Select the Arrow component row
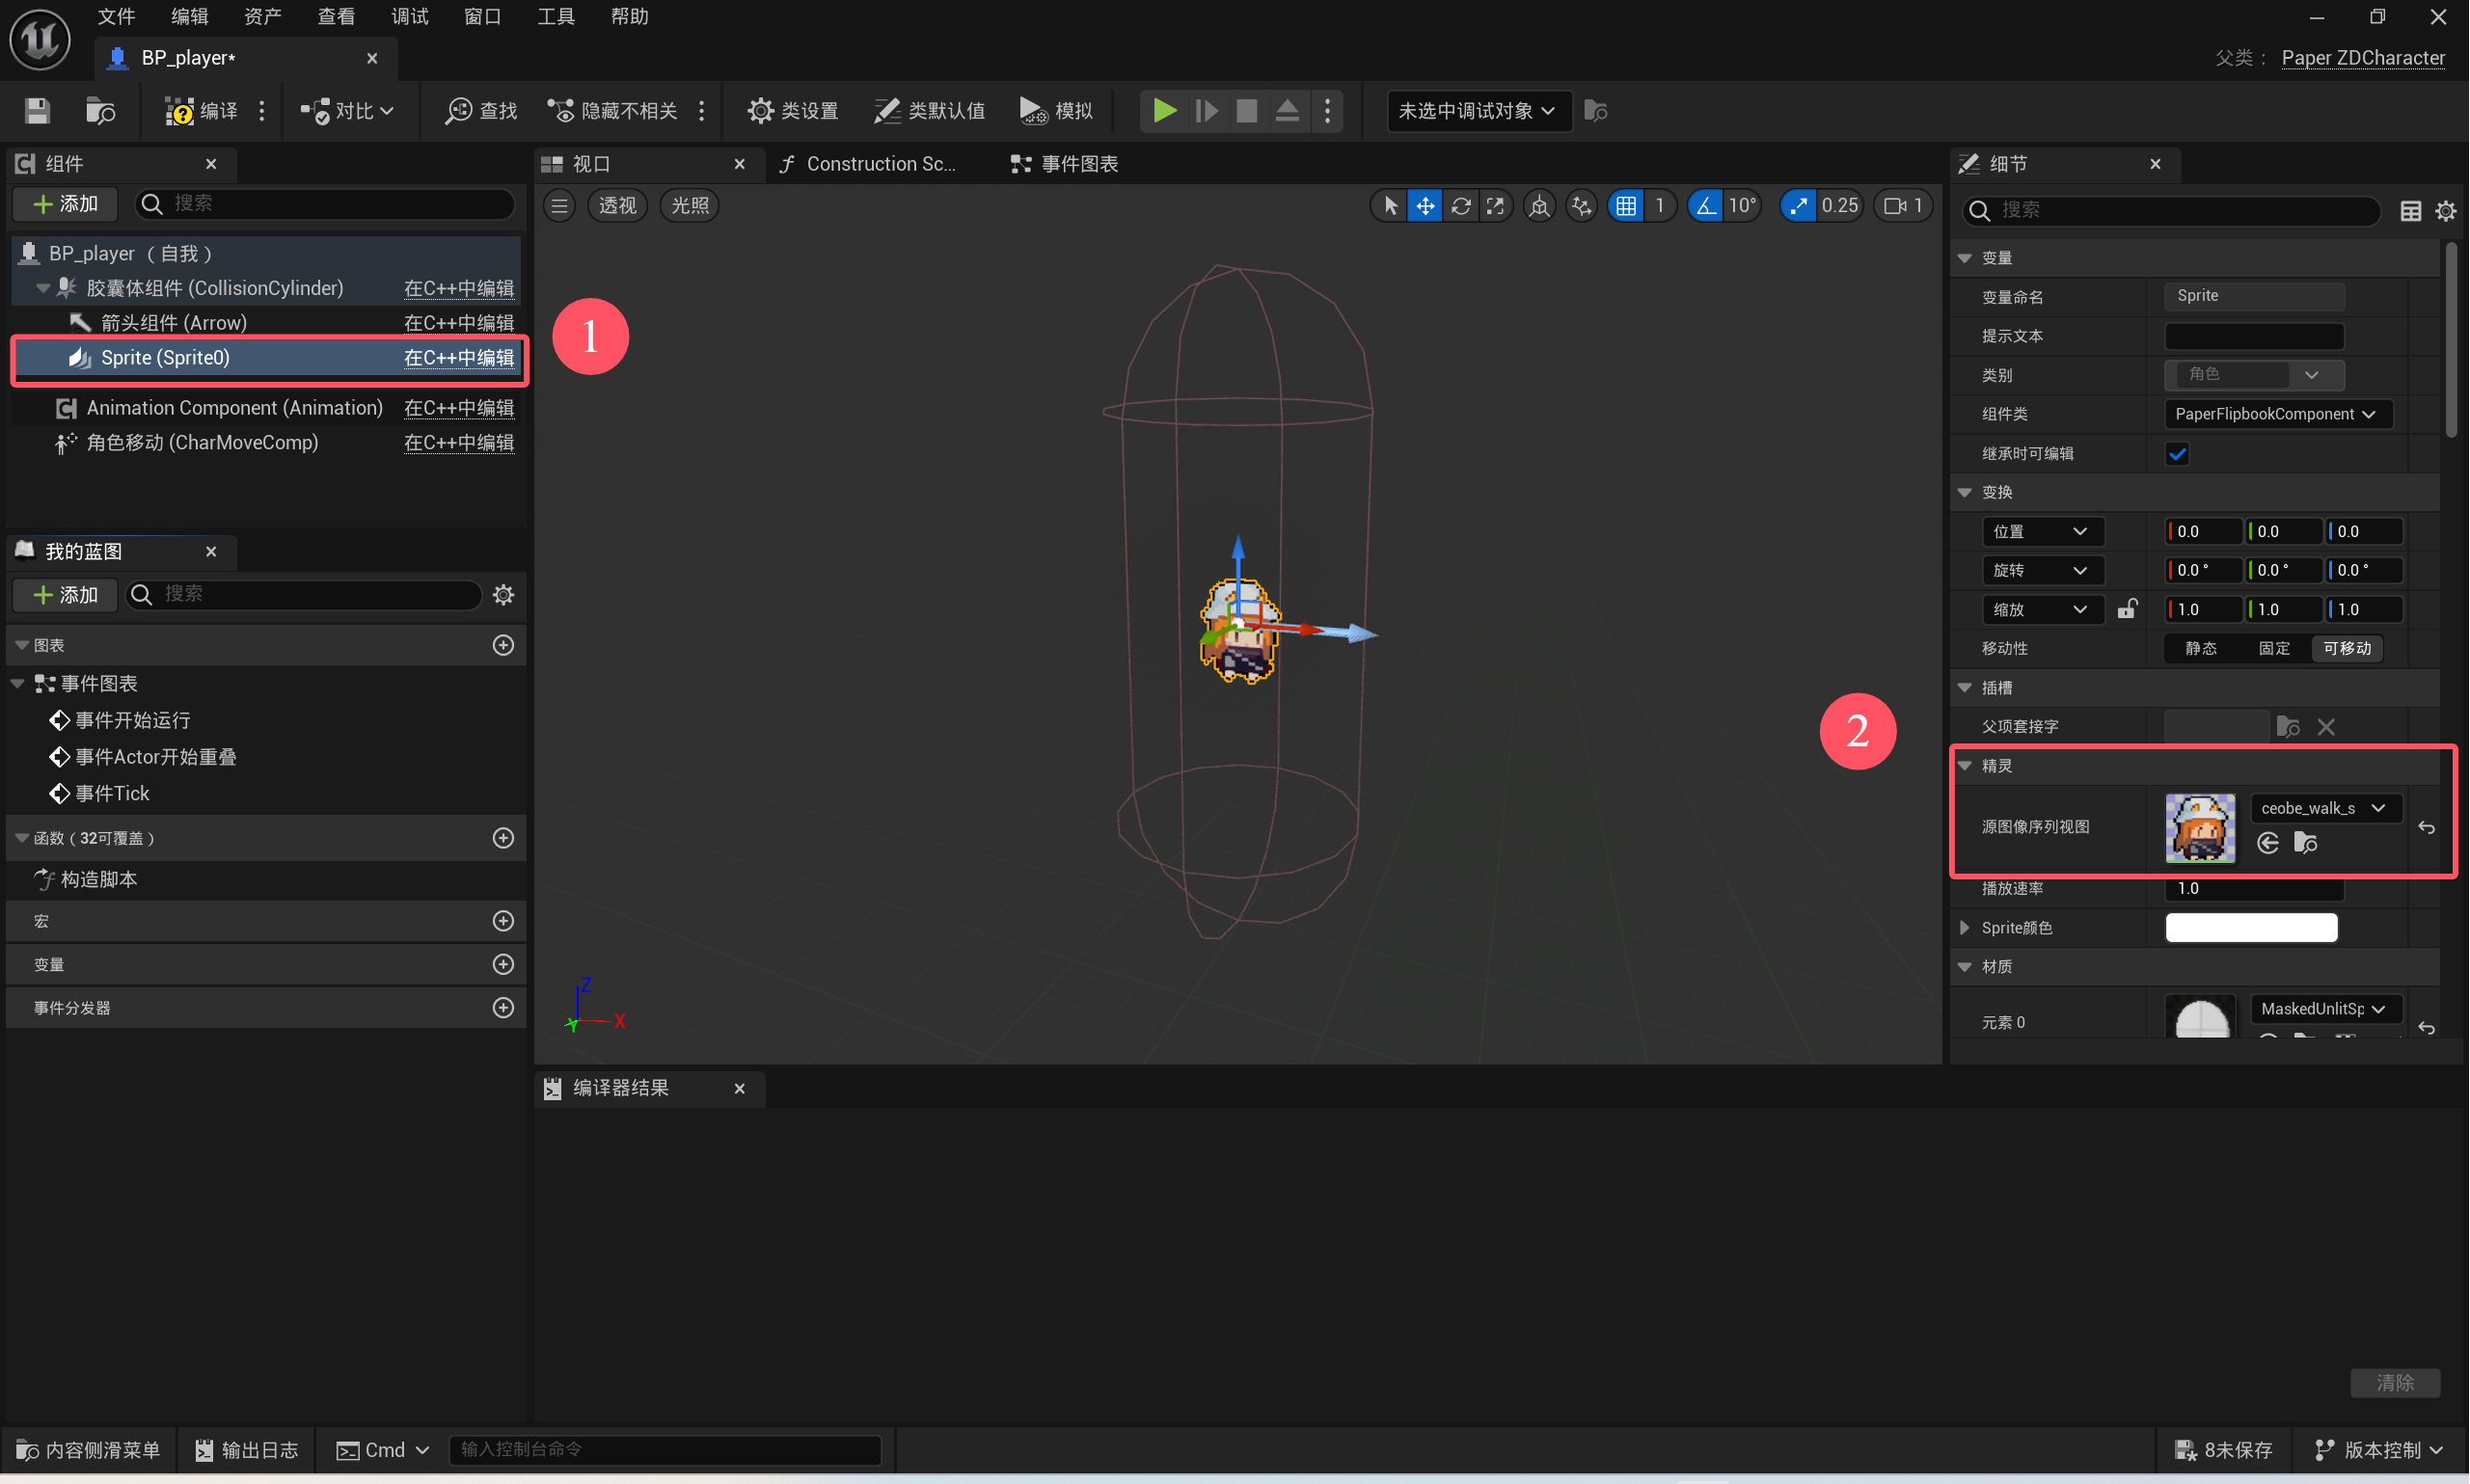Viewport: 2470px width, 1484px height. pos(267,323)
